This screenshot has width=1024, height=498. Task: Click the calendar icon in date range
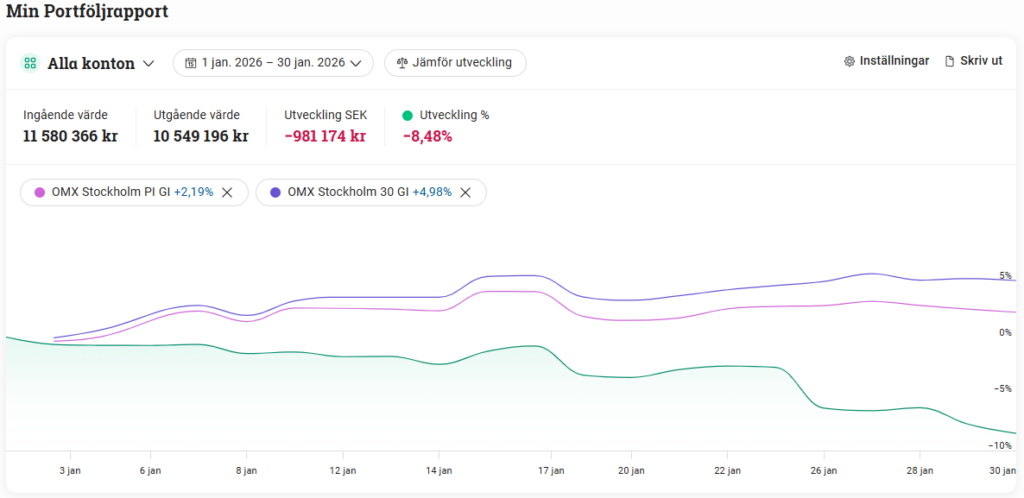(x=190, y=63)
